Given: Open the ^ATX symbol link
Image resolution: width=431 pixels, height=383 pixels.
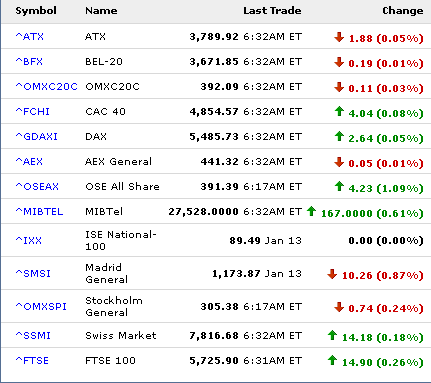Looking at the screenshot, I should click(x=30, y=36).
